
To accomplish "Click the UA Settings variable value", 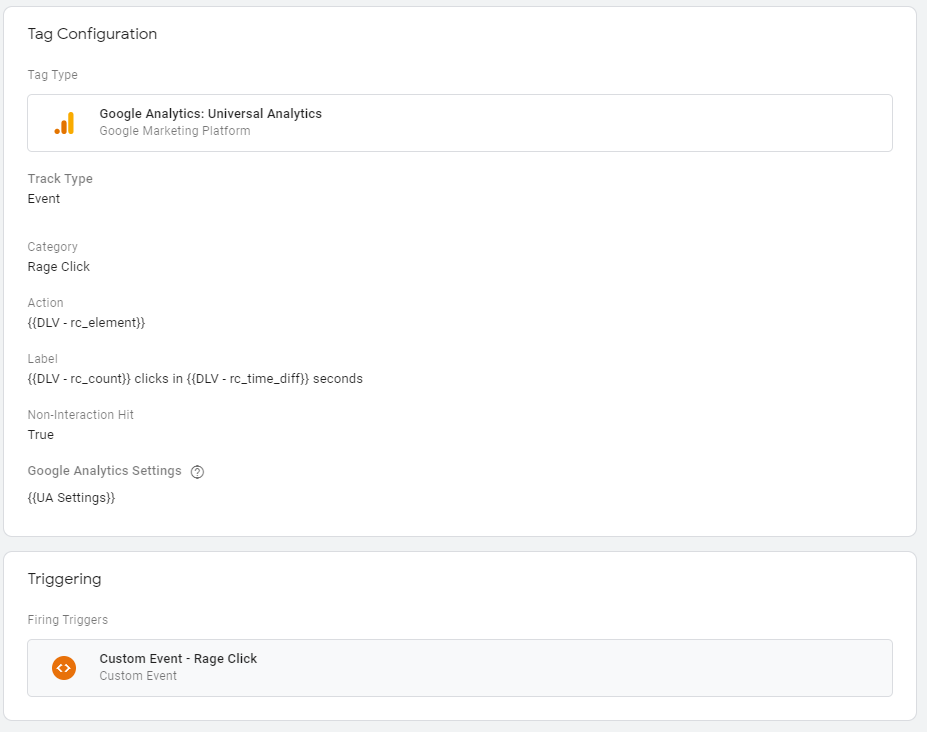I will point(72,498).
